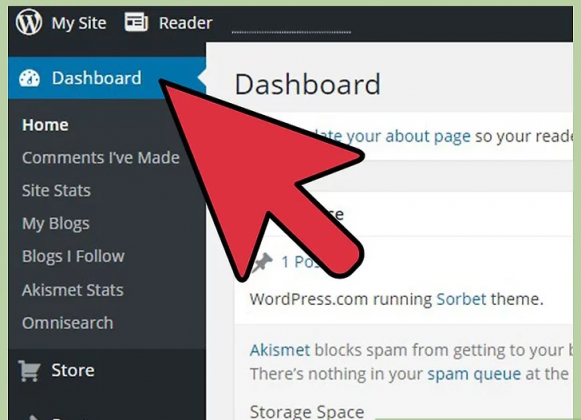Expand the Store sidebar section
Screen dimensions: 581x420
[x=73, y=370]
